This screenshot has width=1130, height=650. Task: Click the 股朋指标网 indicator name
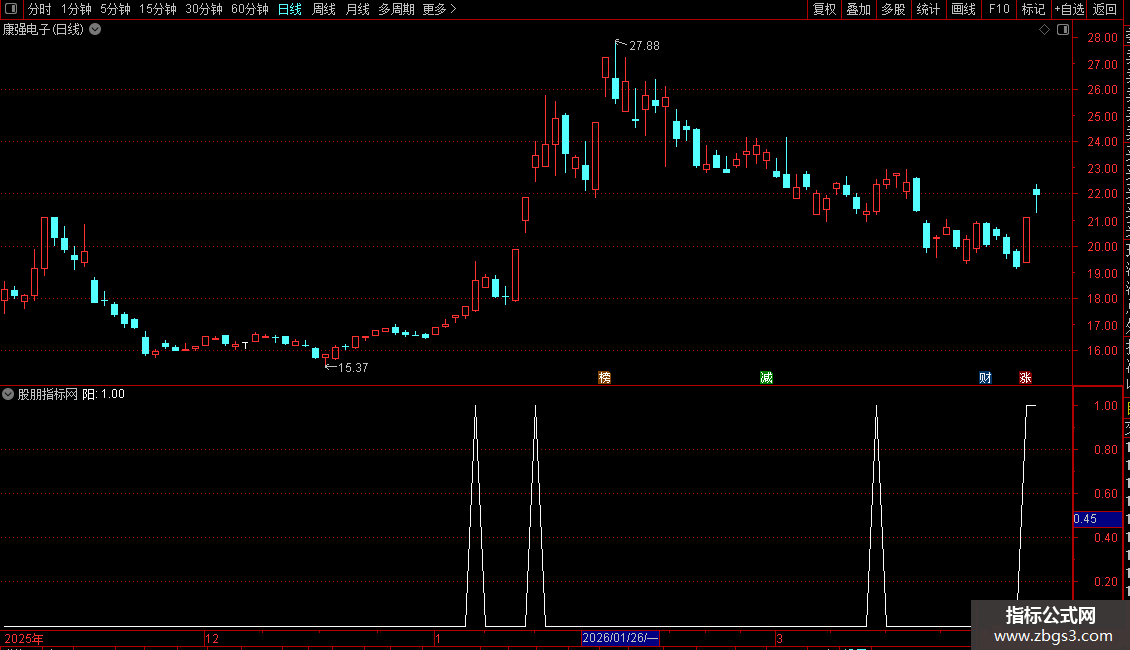[48, 394]
